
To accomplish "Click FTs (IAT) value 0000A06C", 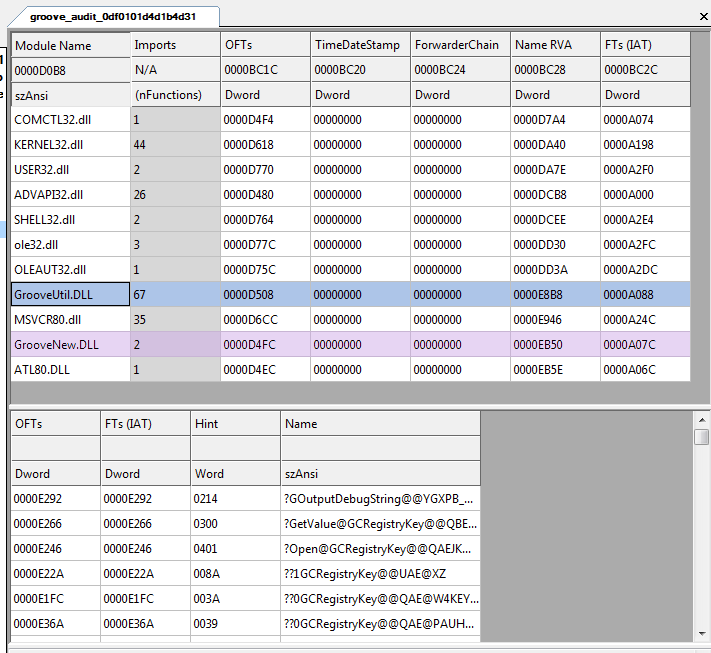I will [x=645, y=369].
